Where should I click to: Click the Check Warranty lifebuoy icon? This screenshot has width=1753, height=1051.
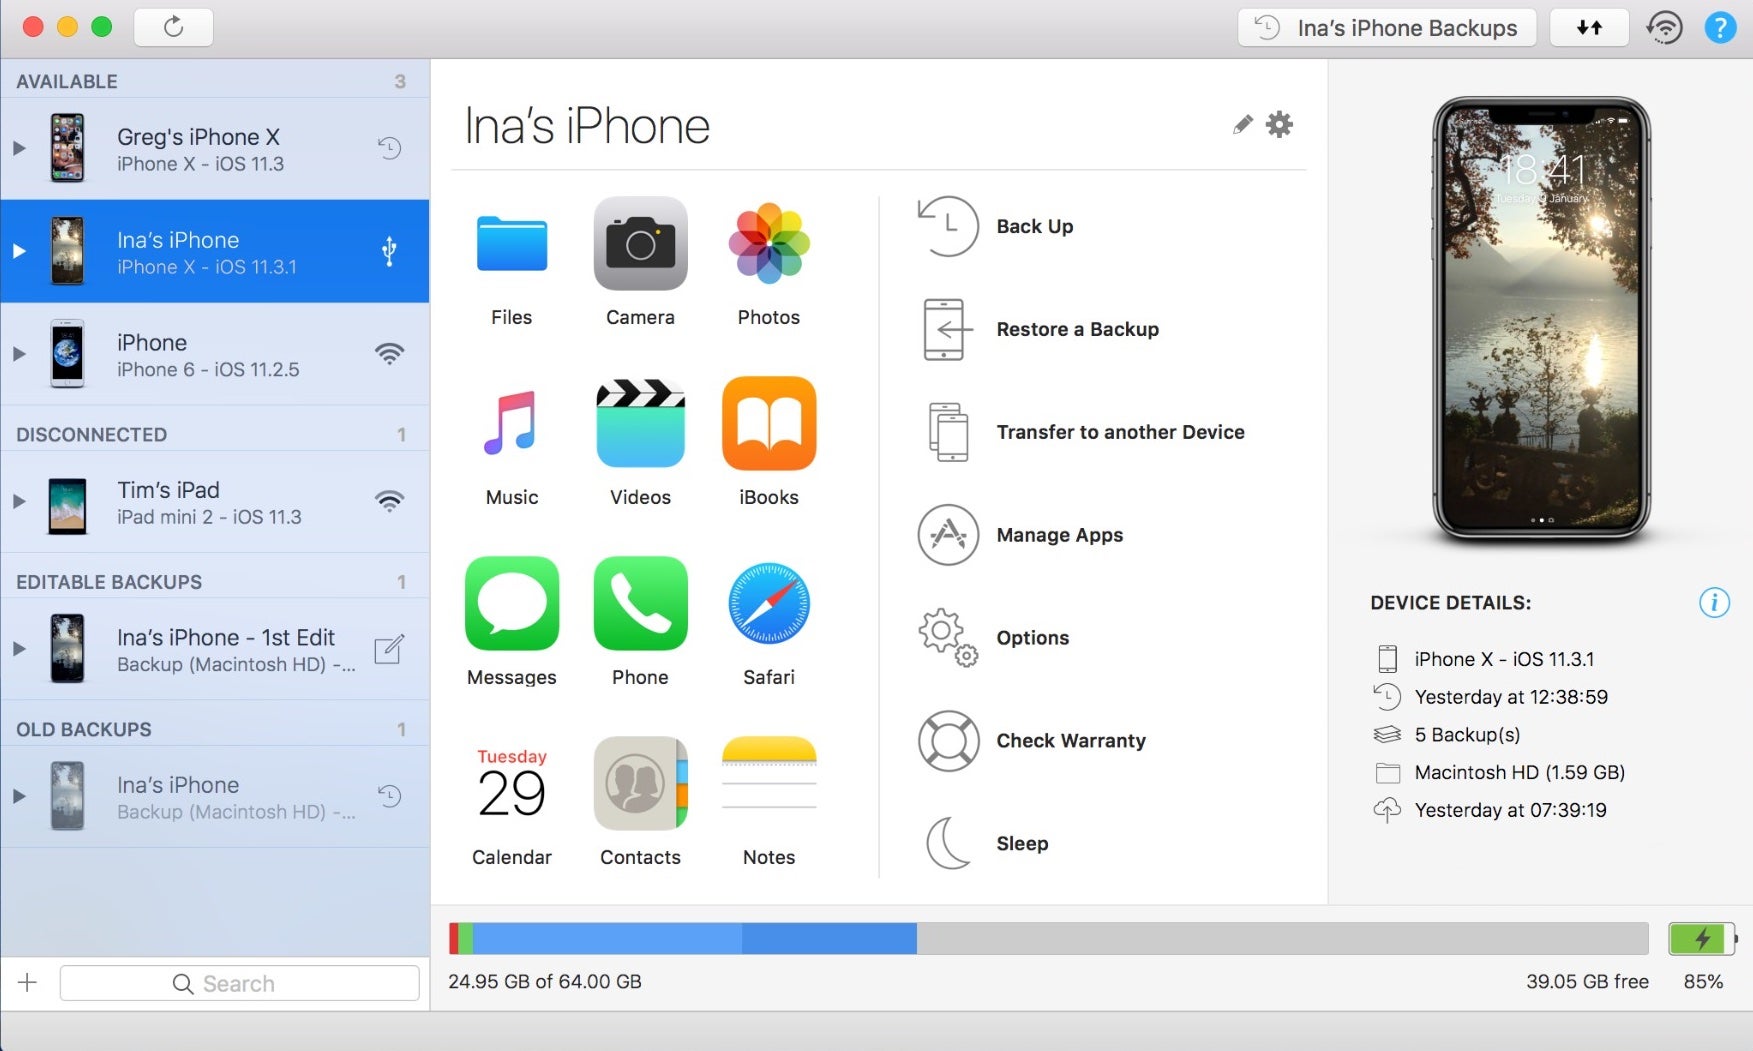tap(948, 741)
